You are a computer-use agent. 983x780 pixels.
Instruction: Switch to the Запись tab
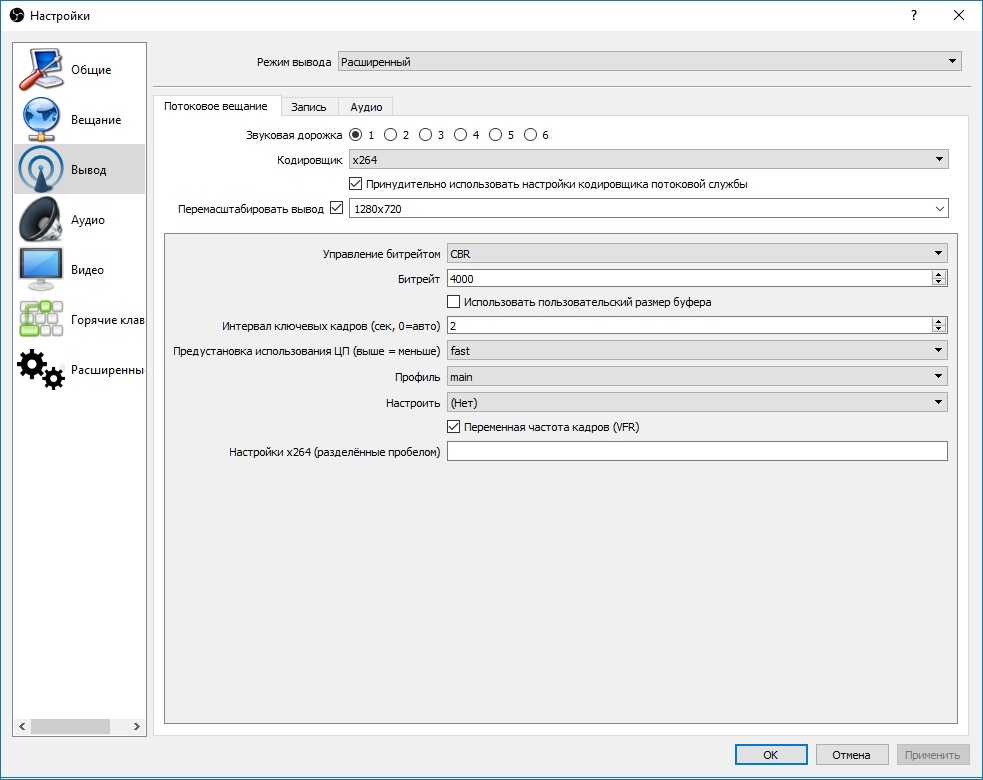[309, 107]
